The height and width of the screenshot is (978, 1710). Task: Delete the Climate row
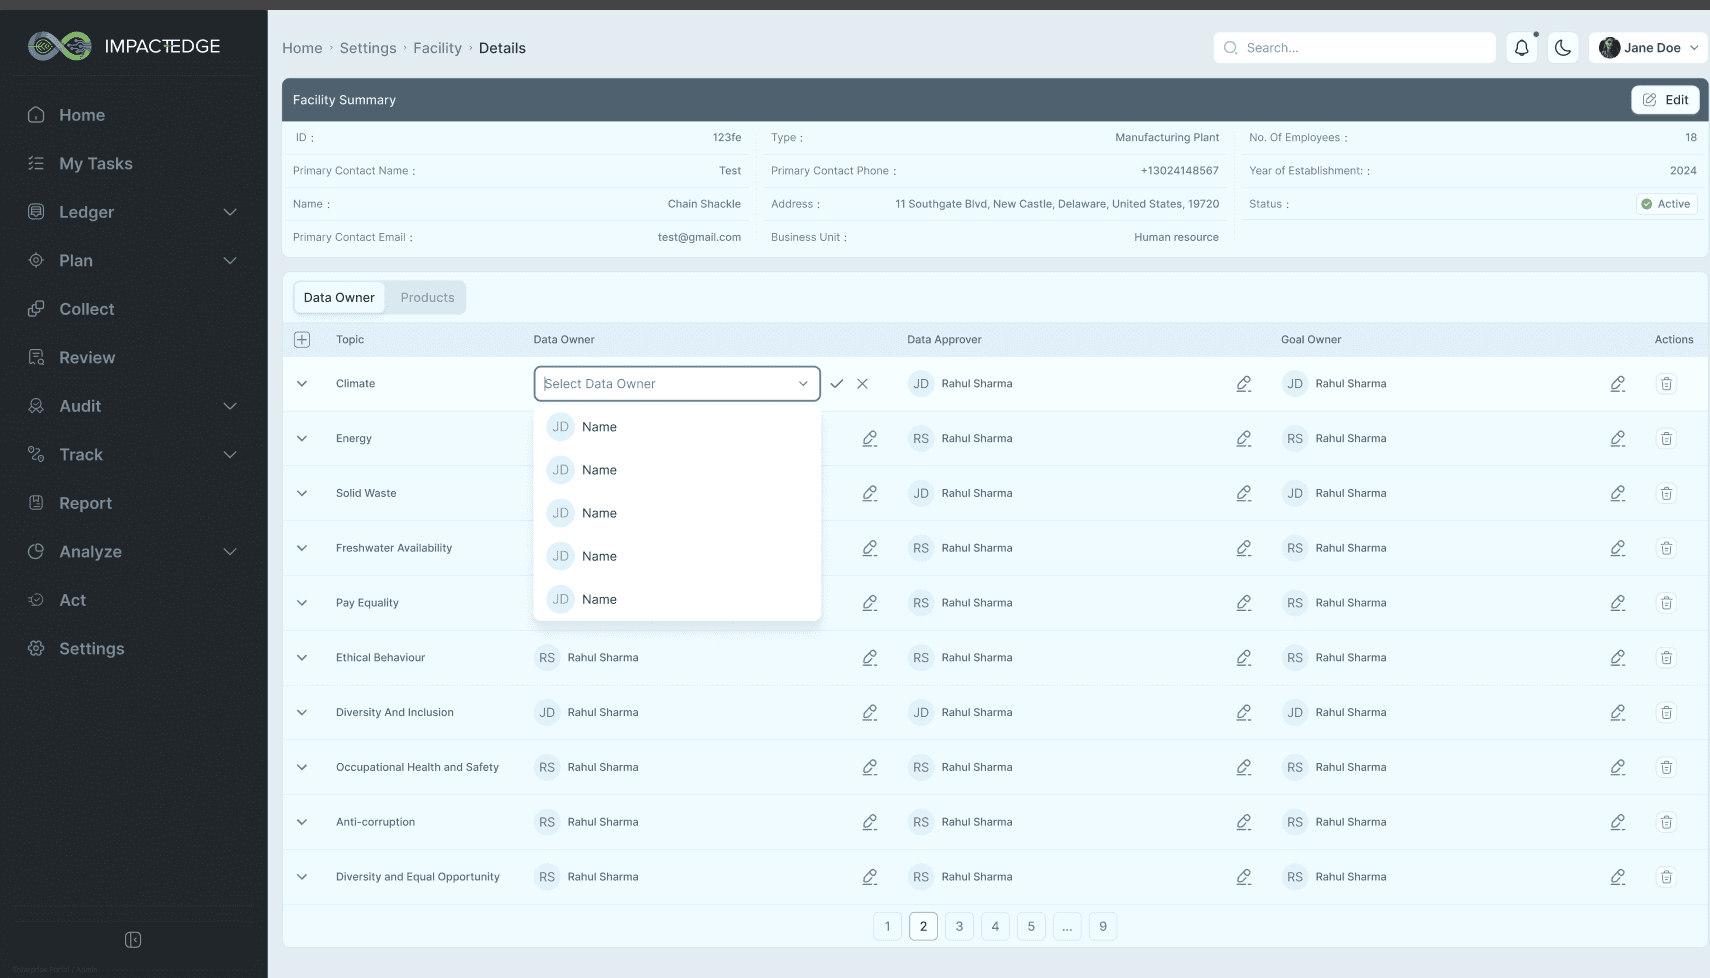[x=1666, y=384]
